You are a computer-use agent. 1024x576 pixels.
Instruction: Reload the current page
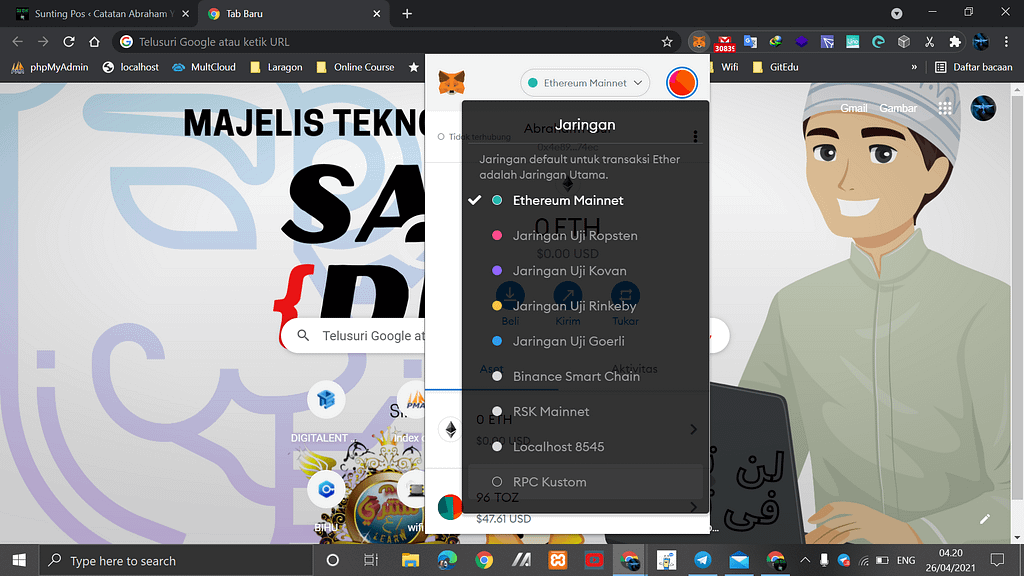(x=69, y=42)
